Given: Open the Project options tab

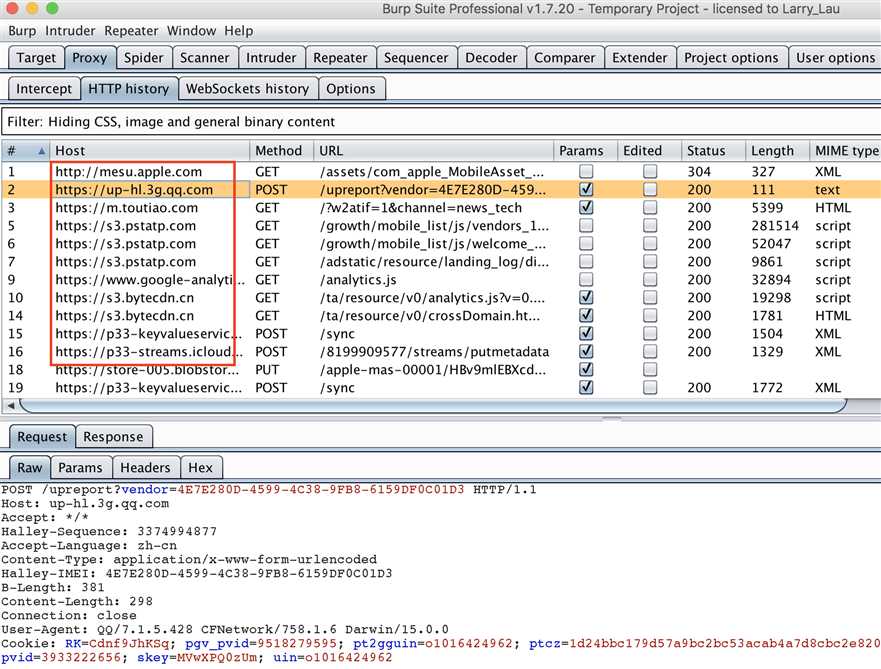Looking at the screenshot, I should click(731, 58).
